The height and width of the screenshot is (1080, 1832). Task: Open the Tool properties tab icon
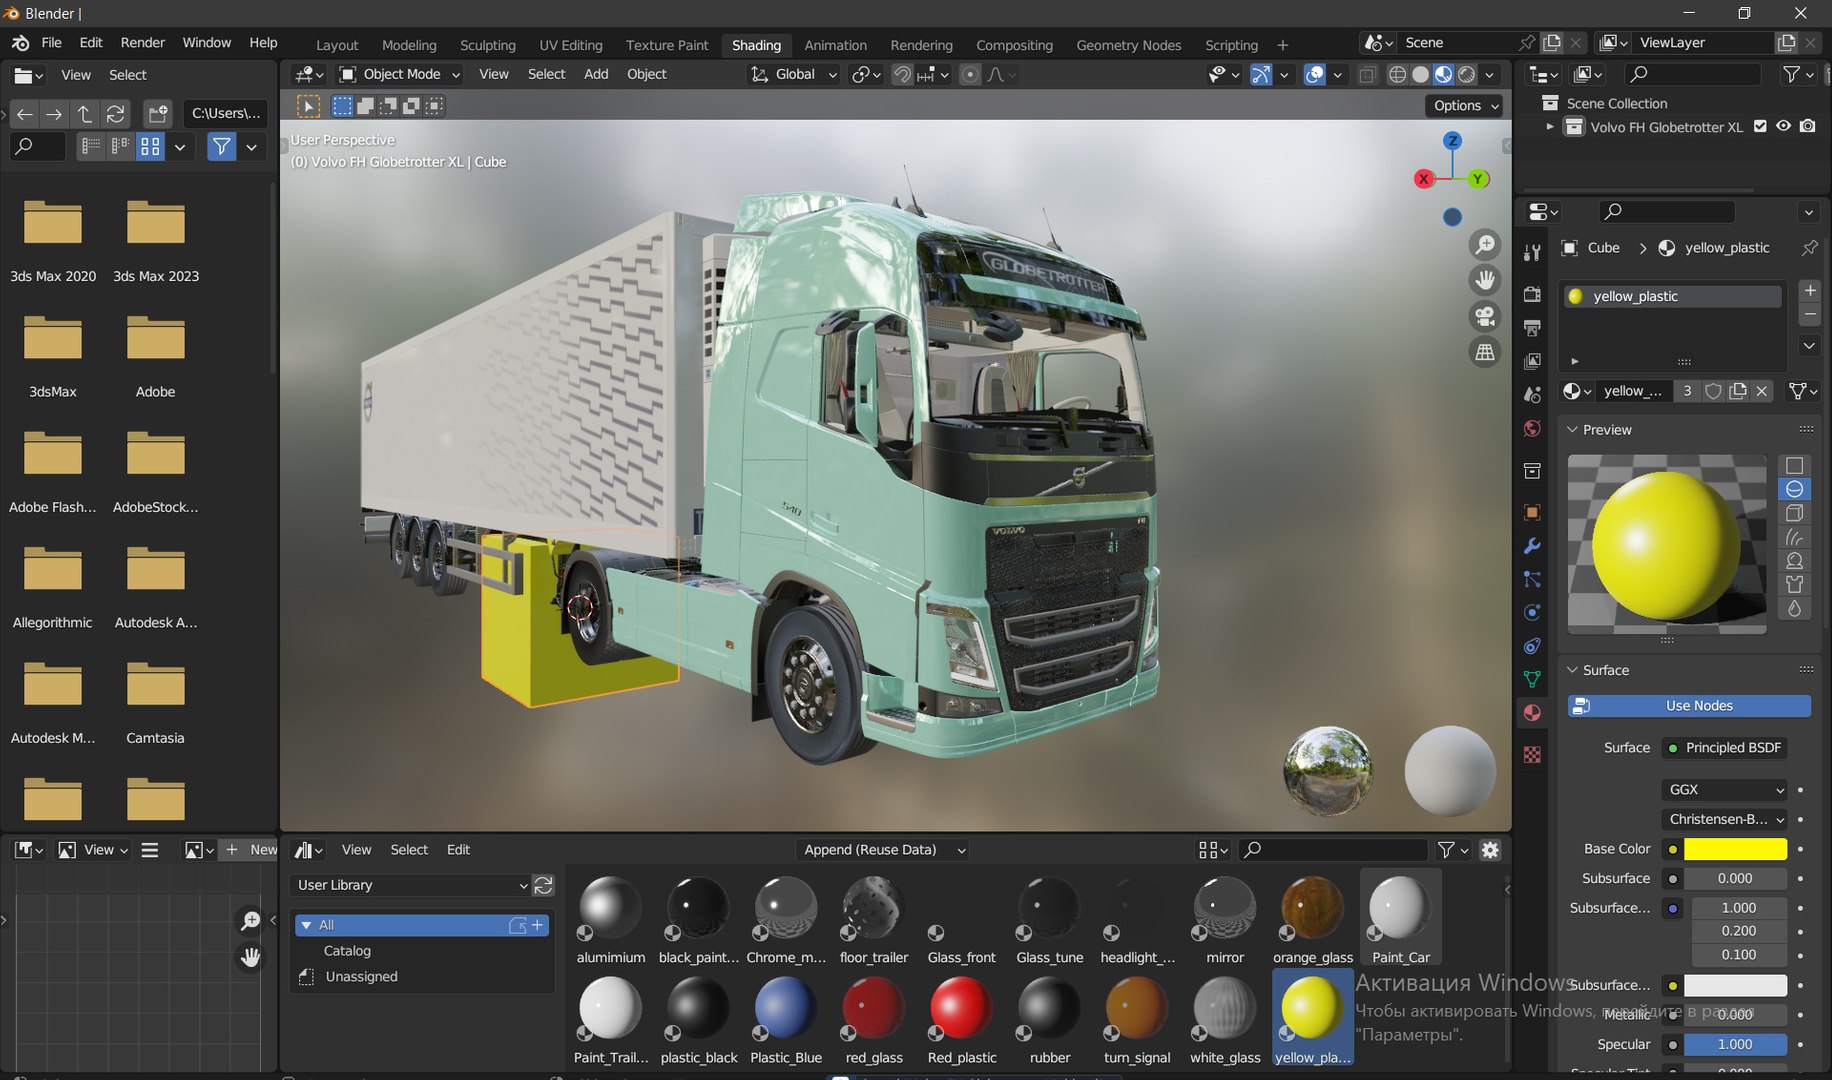click(x=1532, y=253)
